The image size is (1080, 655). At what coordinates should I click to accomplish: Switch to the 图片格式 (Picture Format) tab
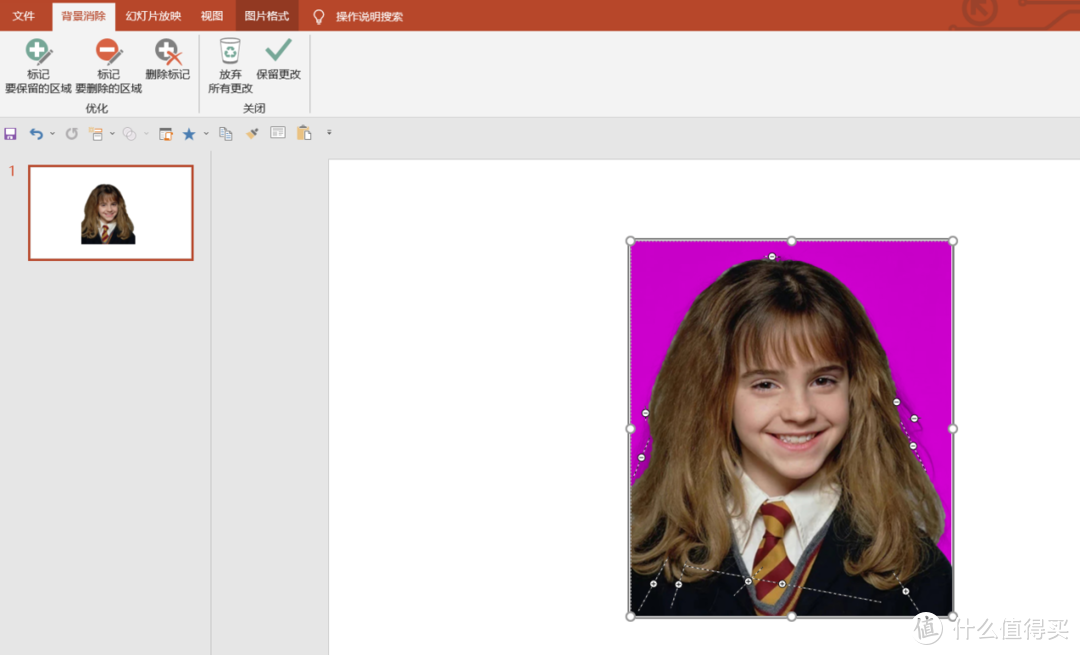tap(267, 16)
